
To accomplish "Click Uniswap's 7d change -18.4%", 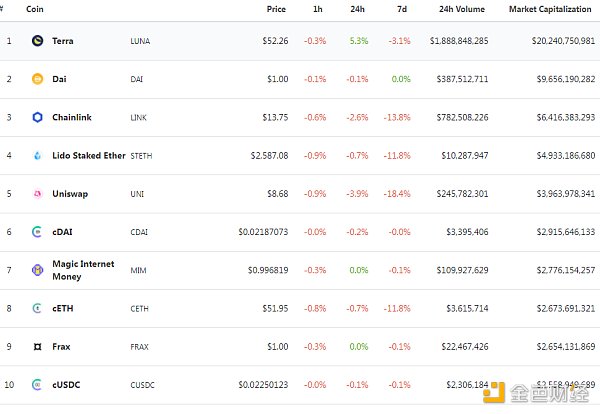I will tap(397, 194).
